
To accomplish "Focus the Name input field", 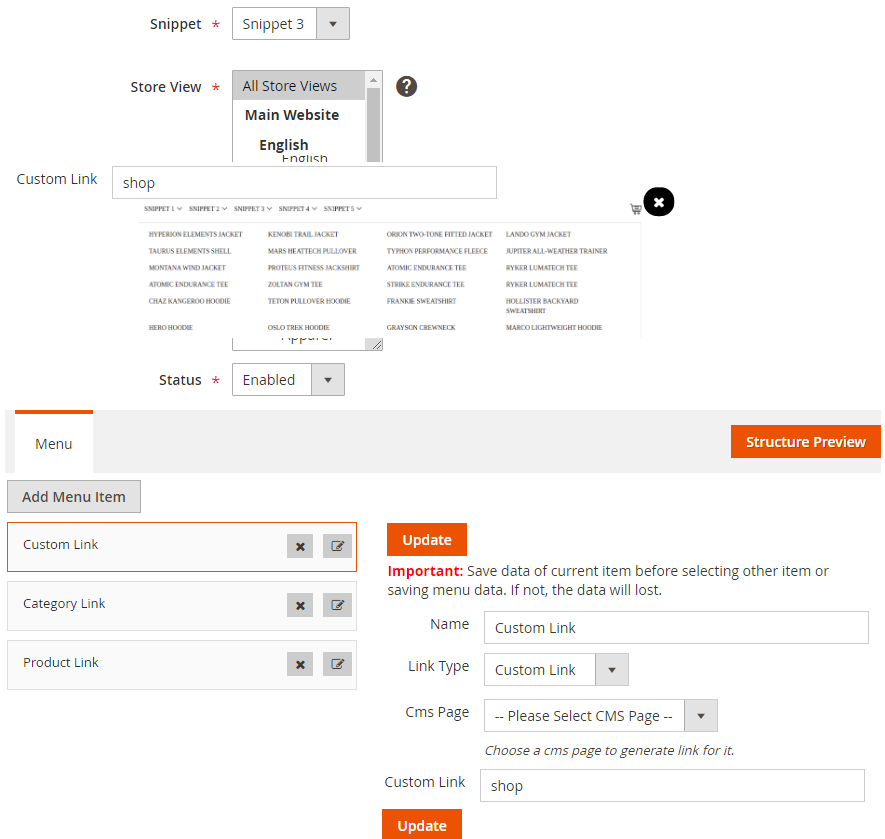I will (x=676, y=628).
